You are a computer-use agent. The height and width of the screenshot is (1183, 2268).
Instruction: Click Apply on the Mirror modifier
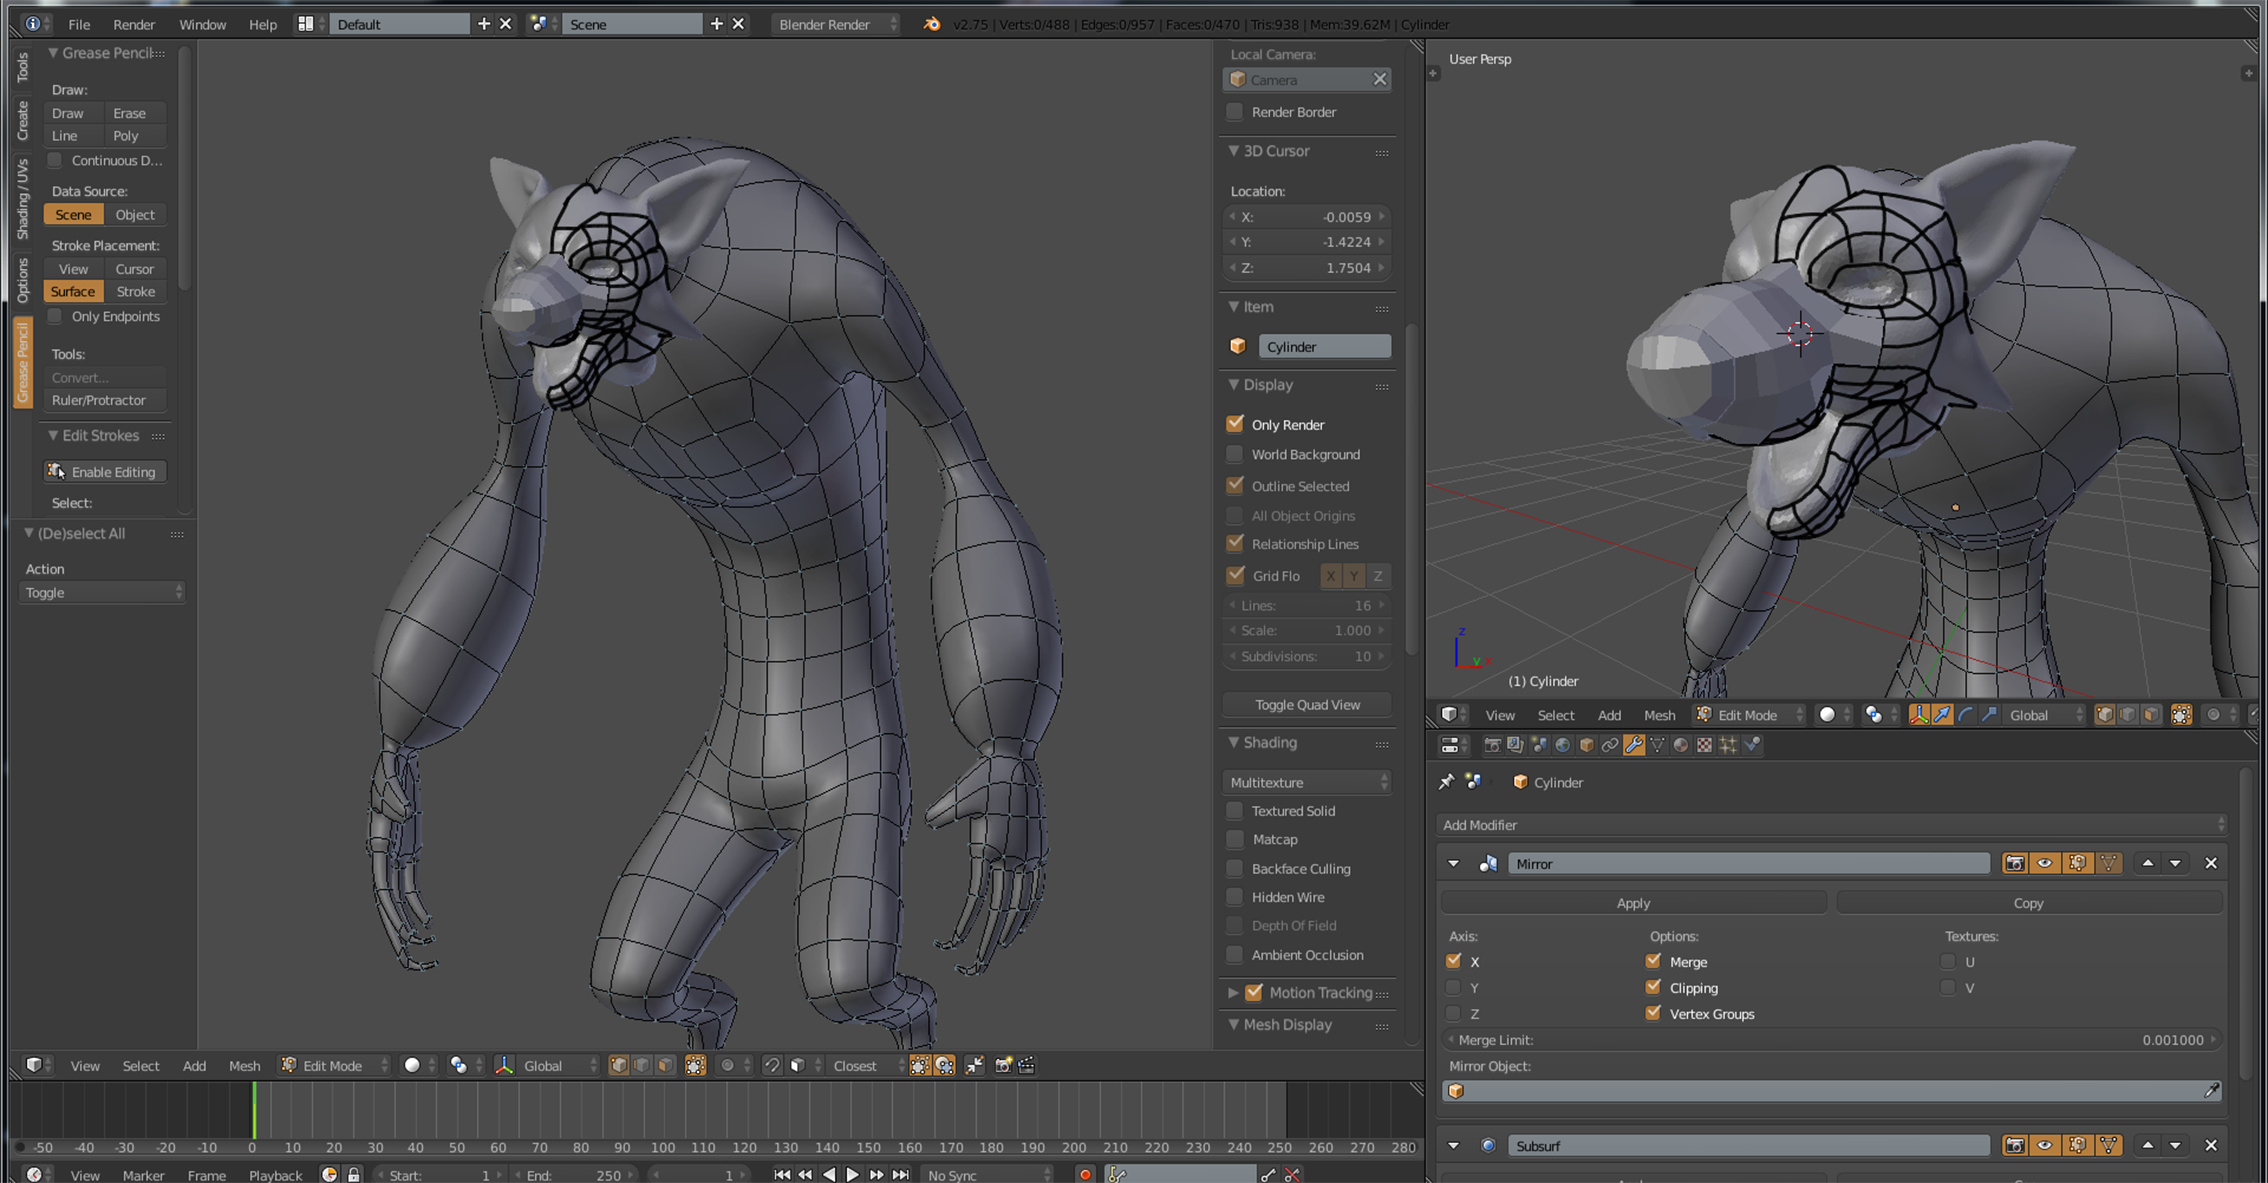[x=1633, y=903]
